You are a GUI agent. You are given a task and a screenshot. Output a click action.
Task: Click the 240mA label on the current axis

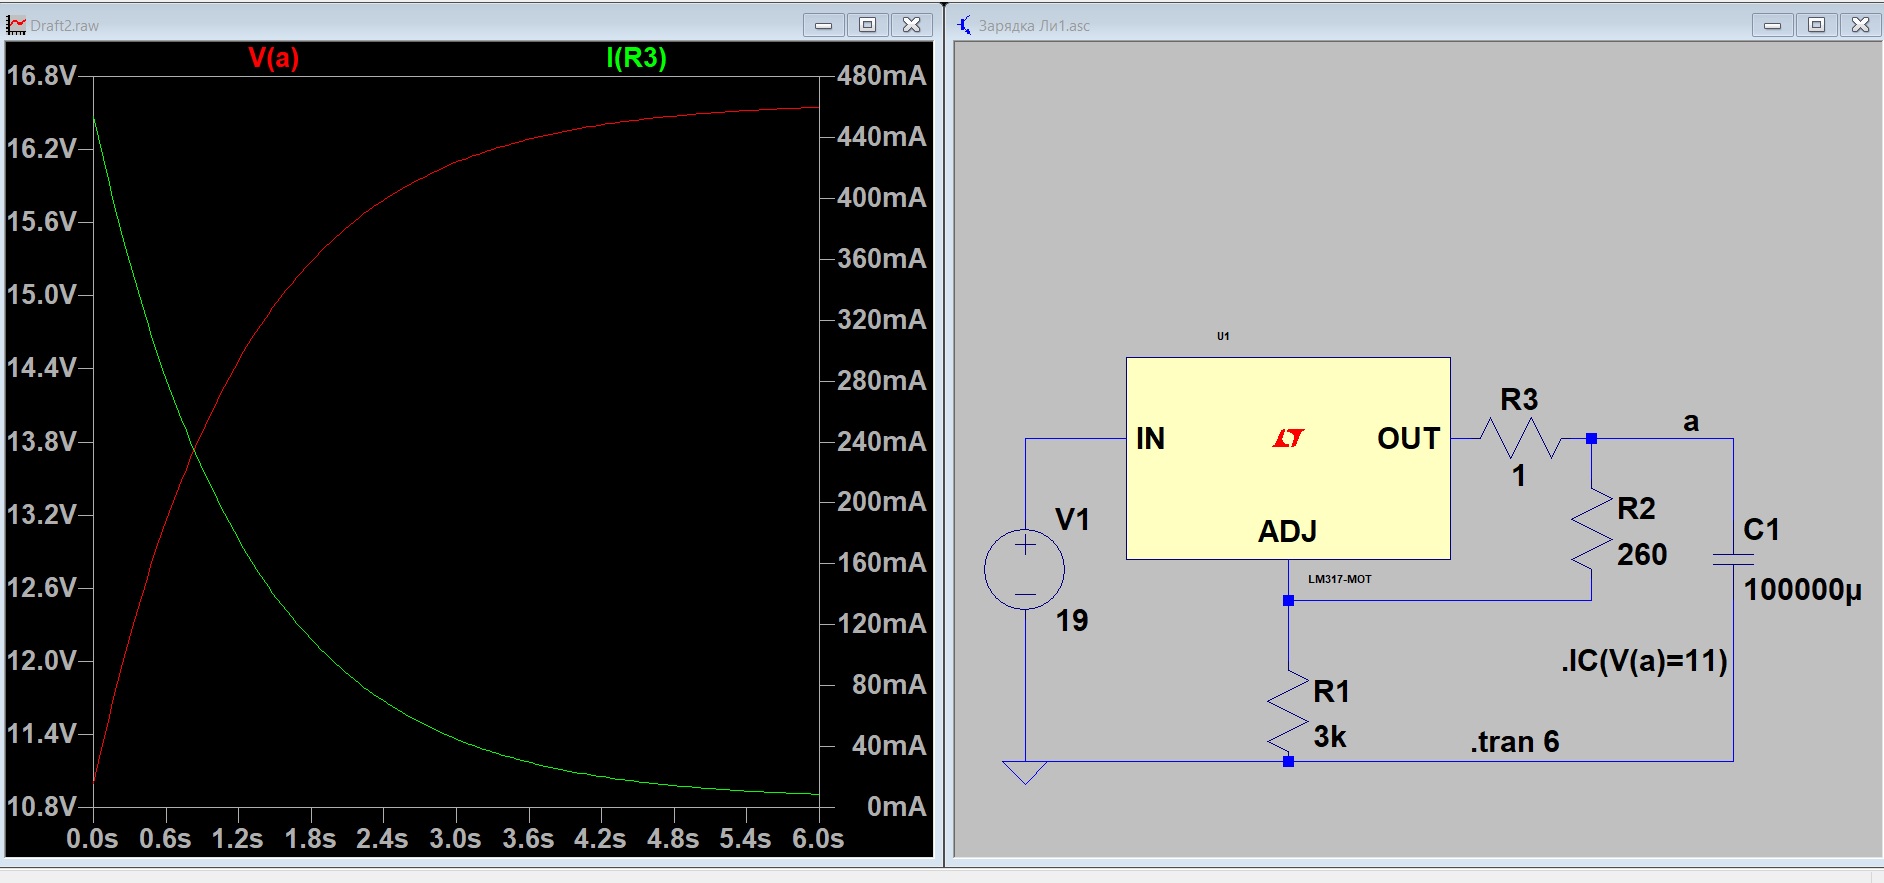pyautogui.click(x=881, y=441)
